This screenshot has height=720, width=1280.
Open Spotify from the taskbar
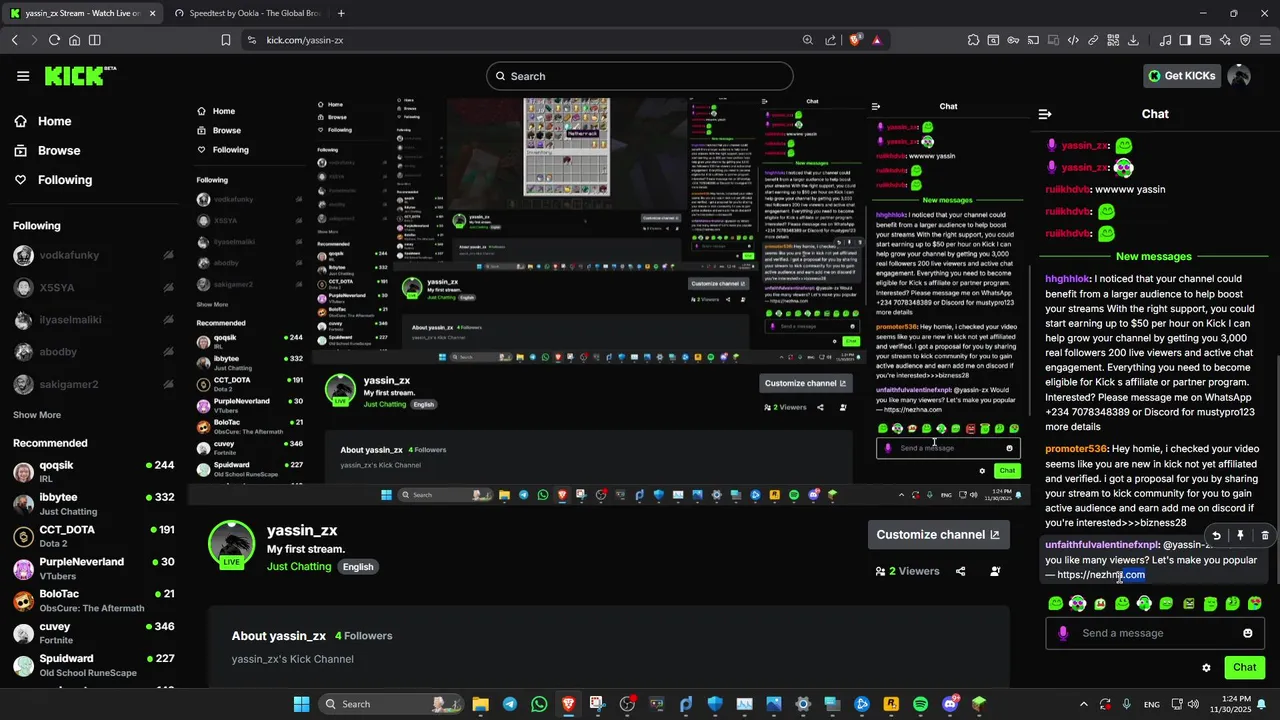tap(920, 704)
